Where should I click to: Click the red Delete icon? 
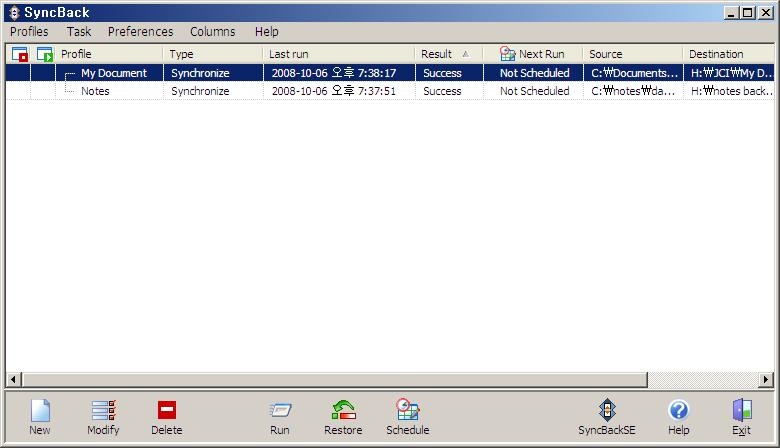(x=167, y=410)
